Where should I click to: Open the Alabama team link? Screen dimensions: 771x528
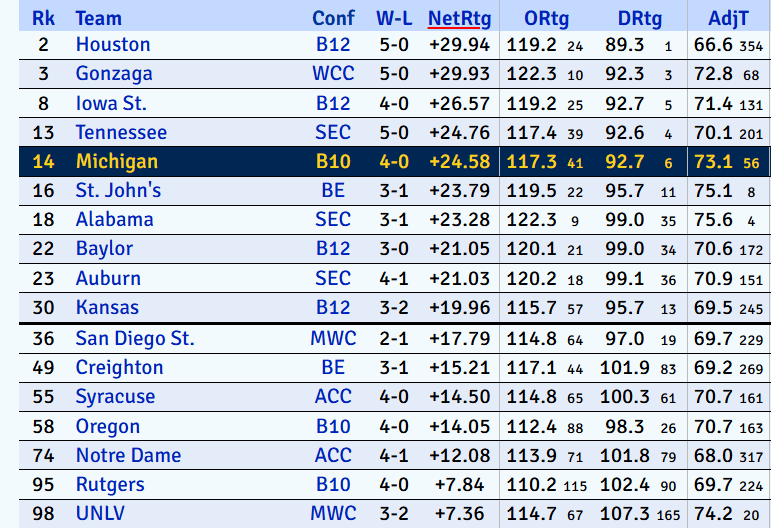pyautogui.click(x=114, y=220)
